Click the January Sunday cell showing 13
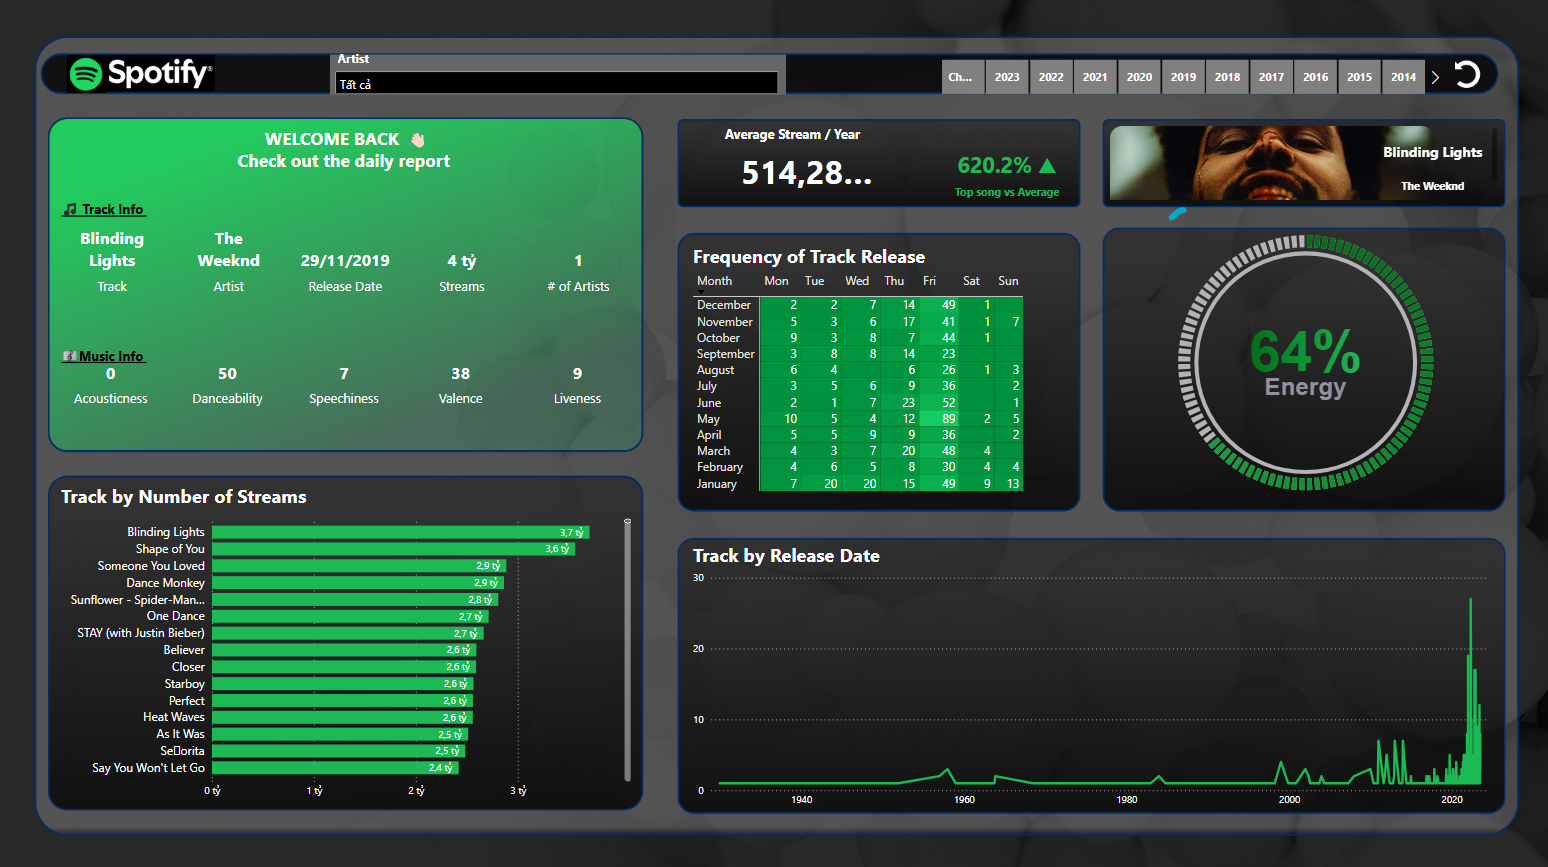 click(1008, 484)
